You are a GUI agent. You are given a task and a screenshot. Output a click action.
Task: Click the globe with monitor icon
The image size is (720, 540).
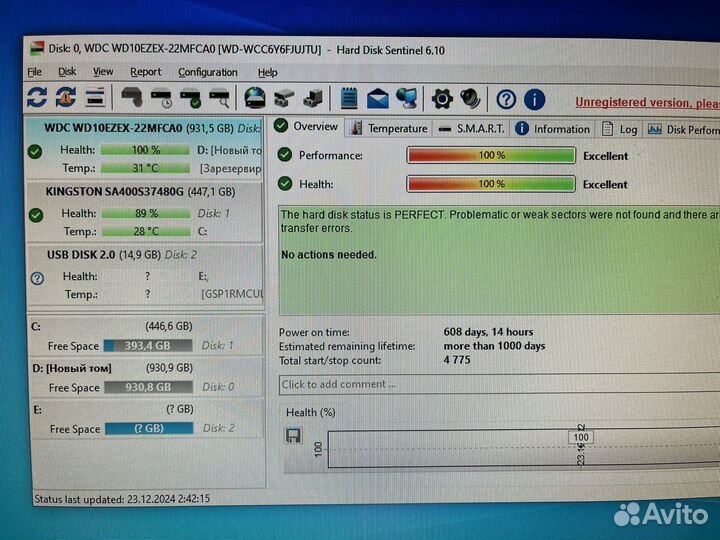point(407,98)
